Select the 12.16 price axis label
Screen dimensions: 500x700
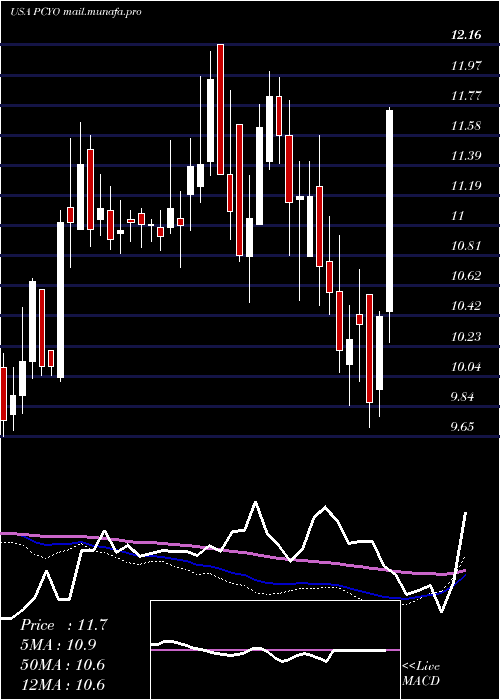click(x=466, y=35)
